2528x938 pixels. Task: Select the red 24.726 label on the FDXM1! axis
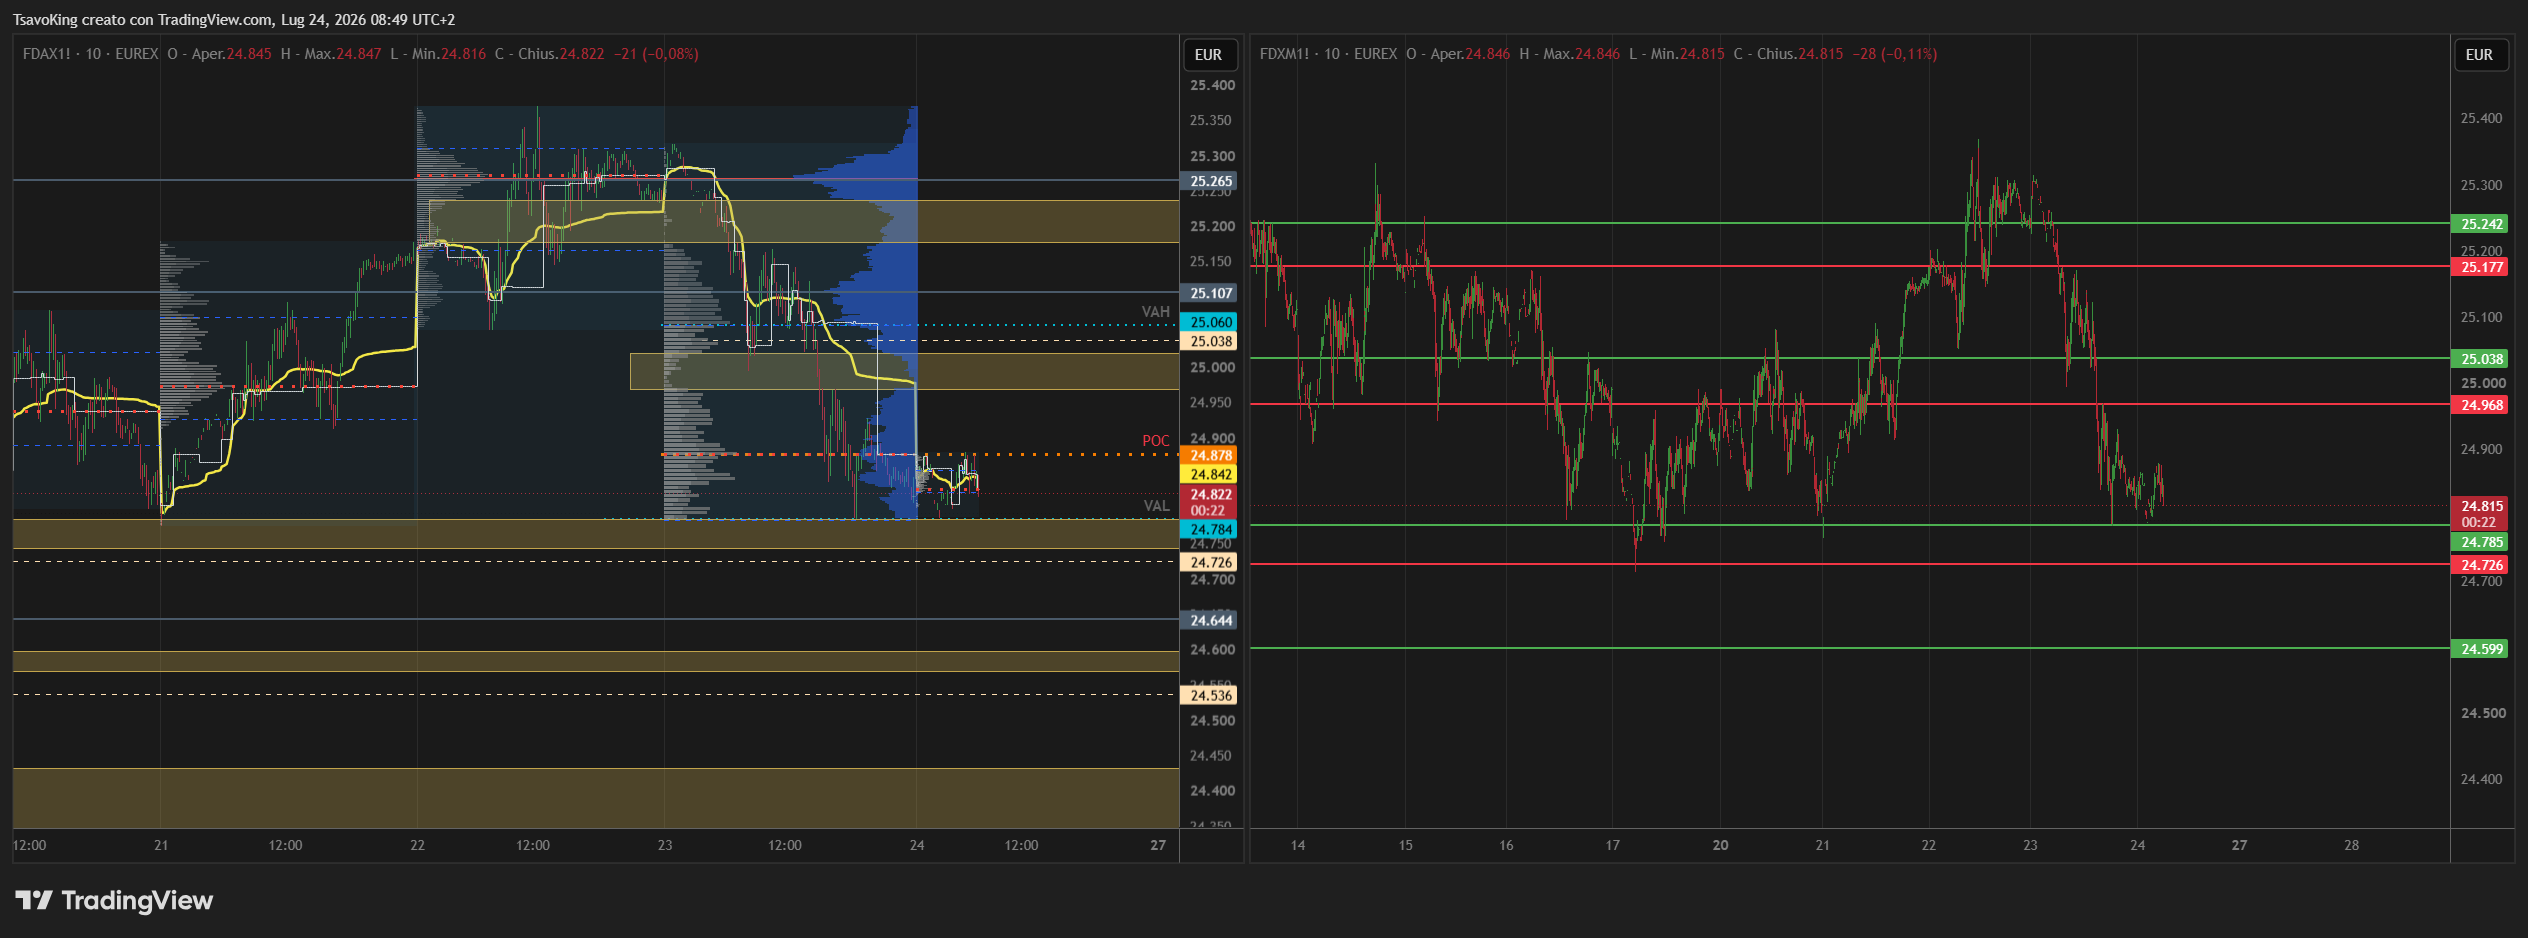2481,565
